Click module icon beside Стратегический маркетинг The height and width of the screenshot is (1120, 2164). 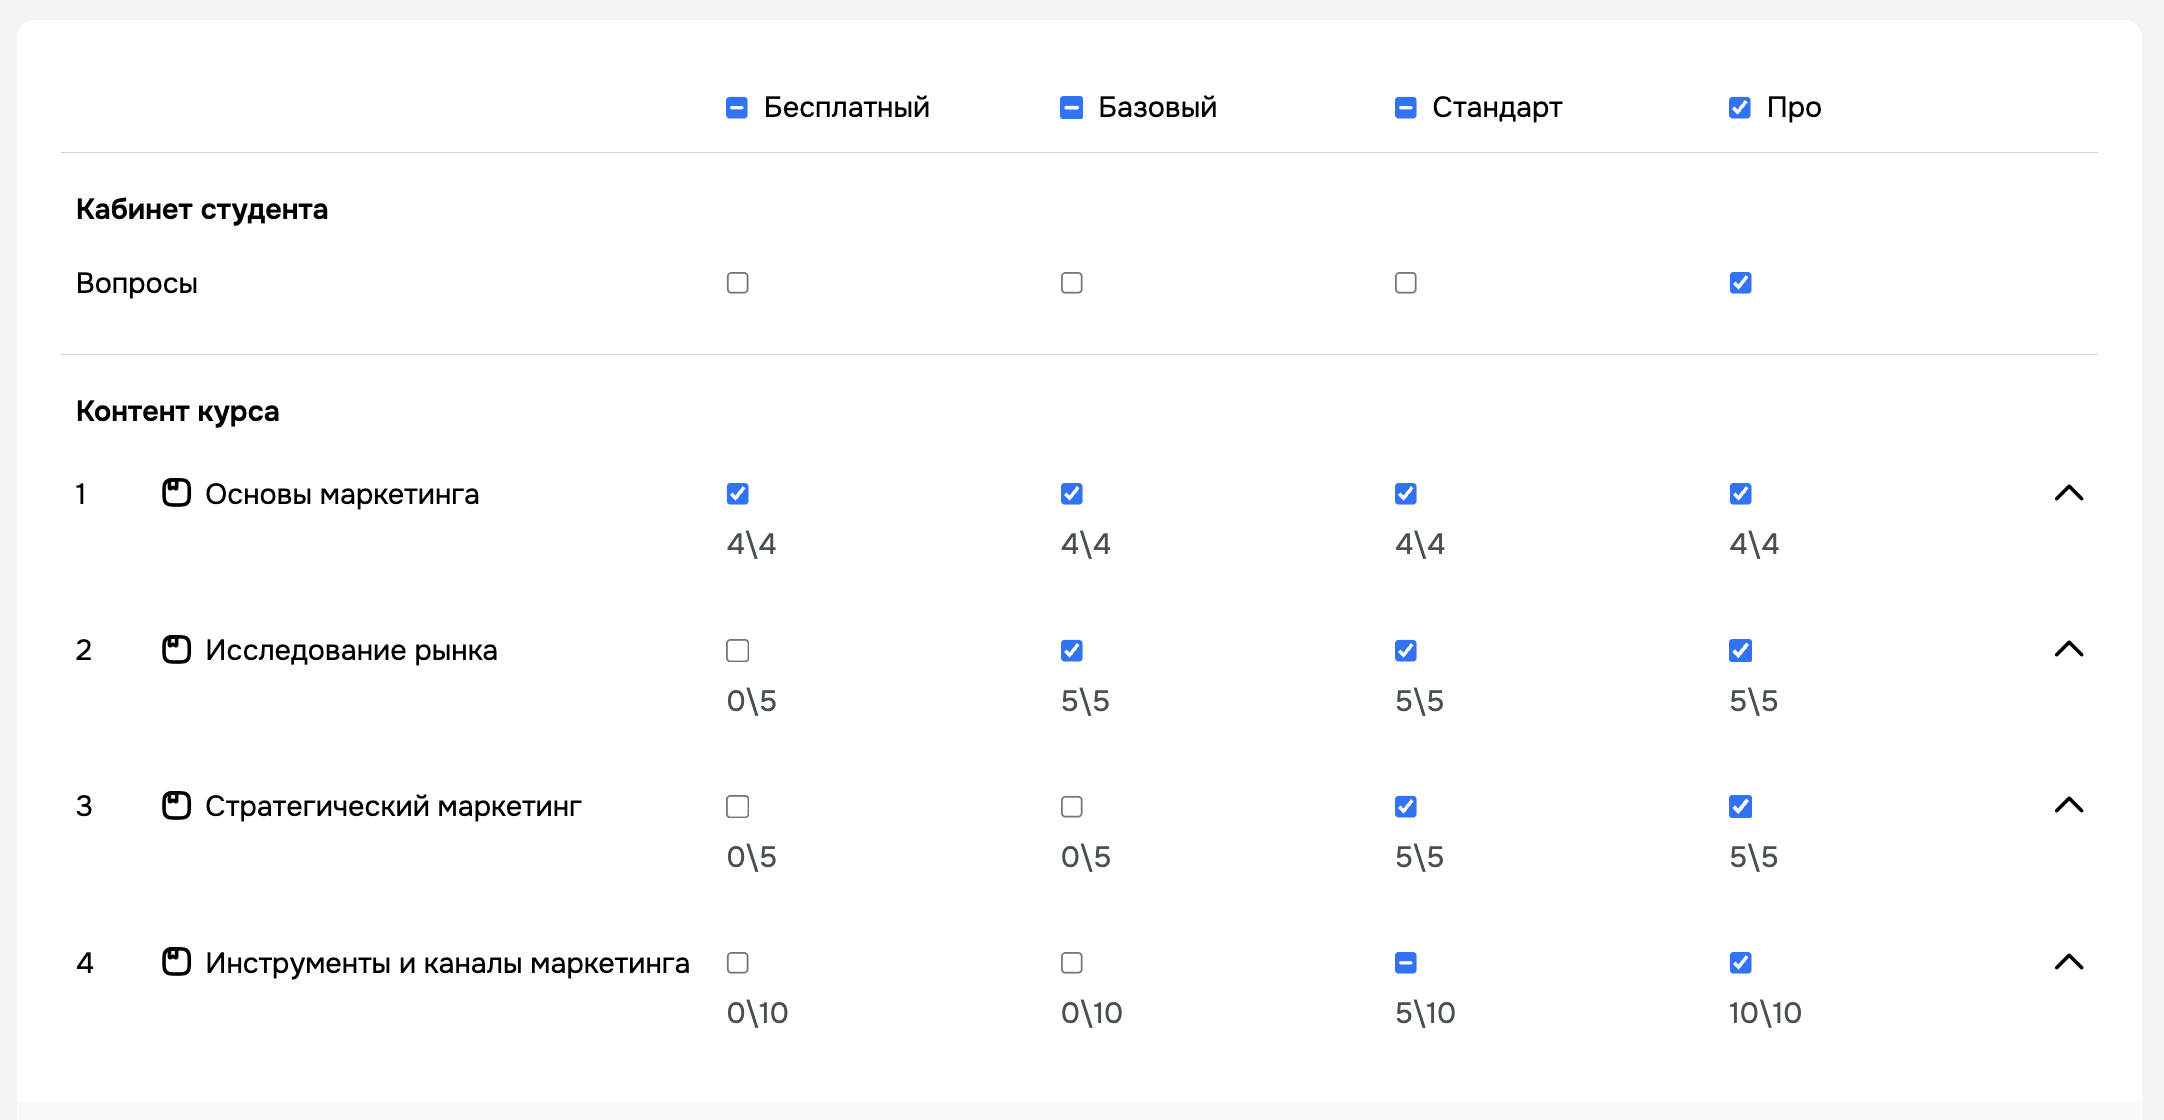176,806
